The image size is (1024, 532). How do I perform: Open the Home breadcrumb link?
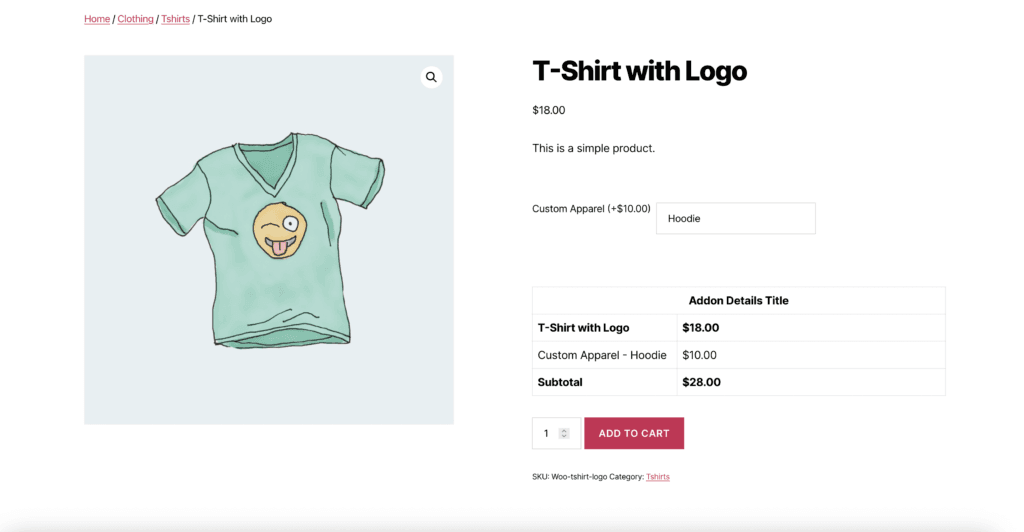[x=97, y=19]
